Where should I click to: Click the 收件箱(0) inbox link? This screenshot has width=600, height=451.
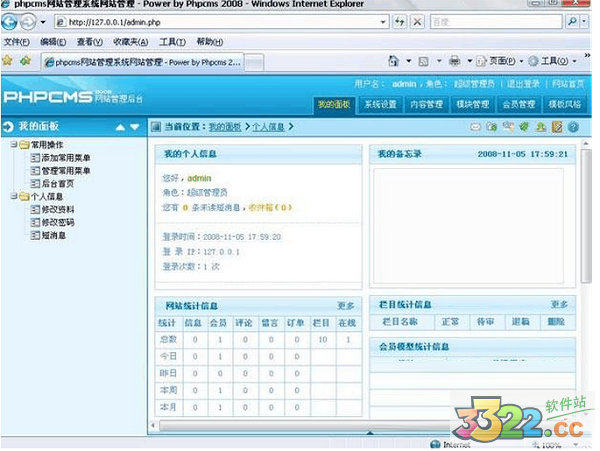click(270, 207)
